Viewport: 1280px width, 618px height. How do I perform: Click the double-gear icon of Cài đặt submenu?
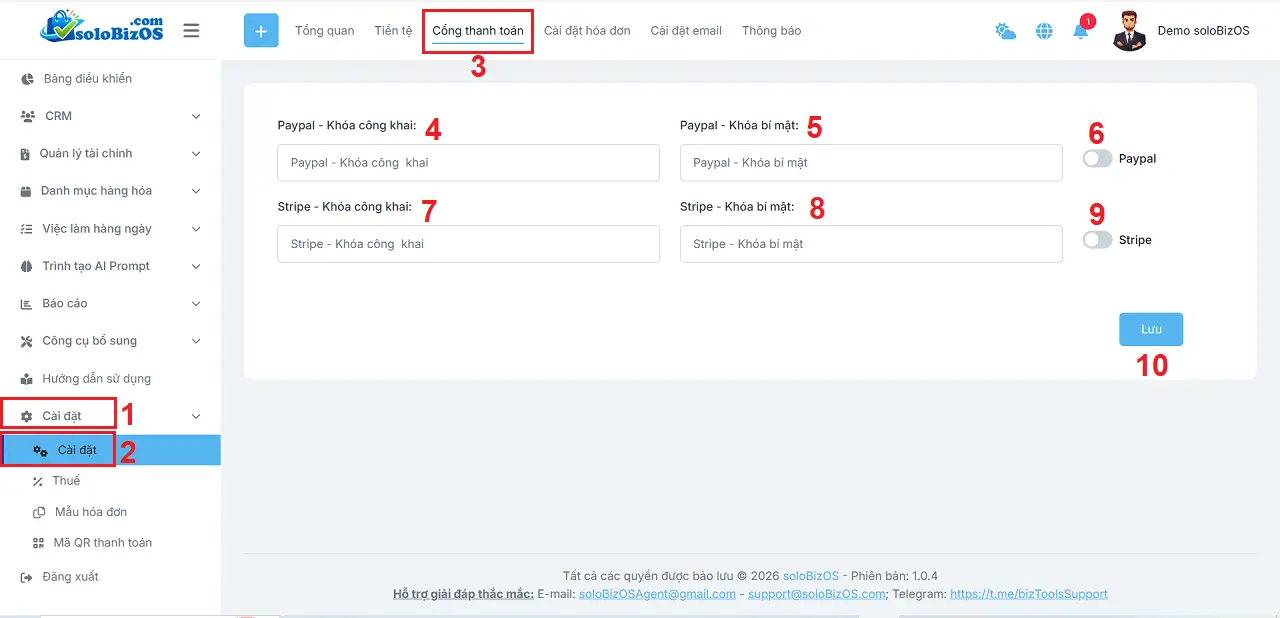click(x=40, y=450)
